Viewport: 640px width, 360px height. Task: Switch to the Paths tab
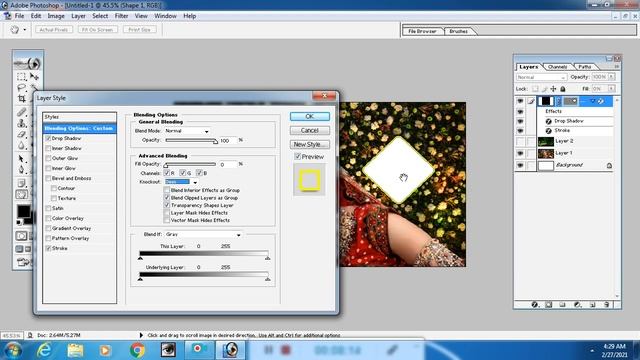584,67
